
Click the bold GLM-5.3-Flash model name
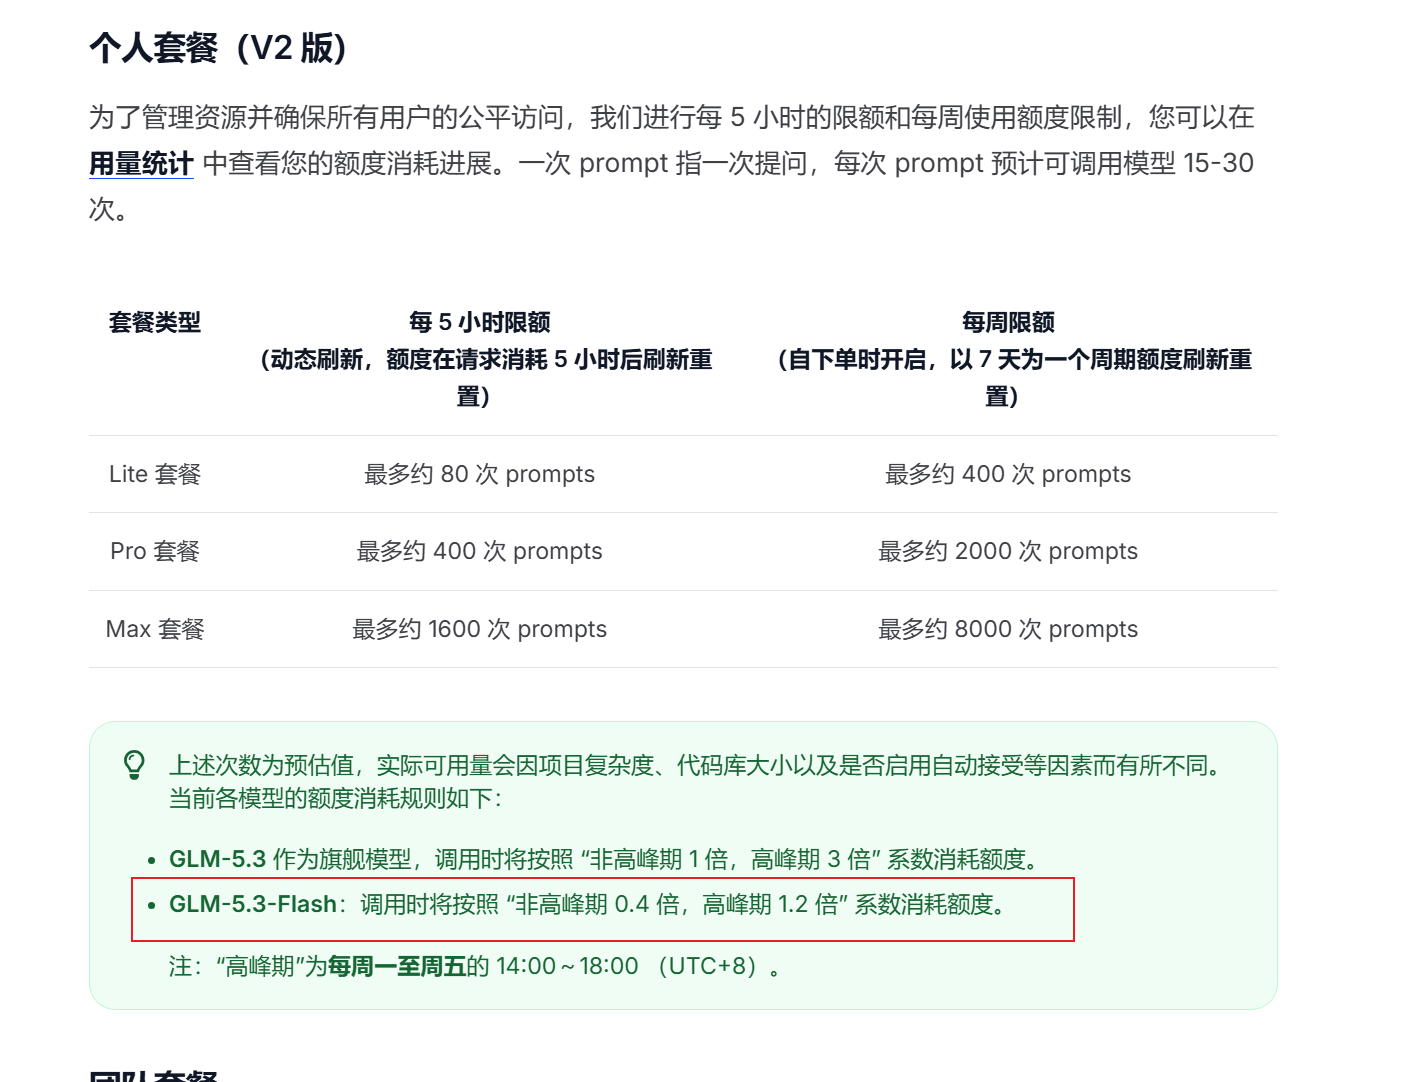tap(253, 904)
